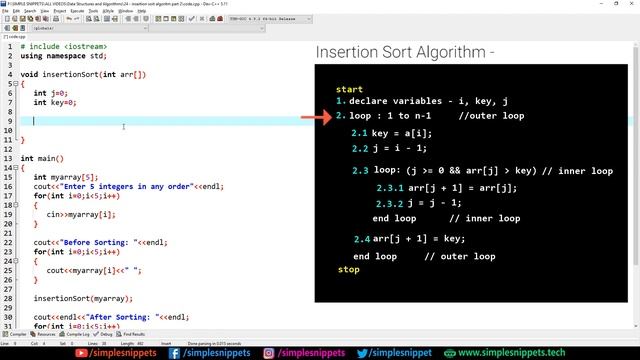Click the Run toolbar icon
This screenshot has width=640, height=360.
(166, 19)
